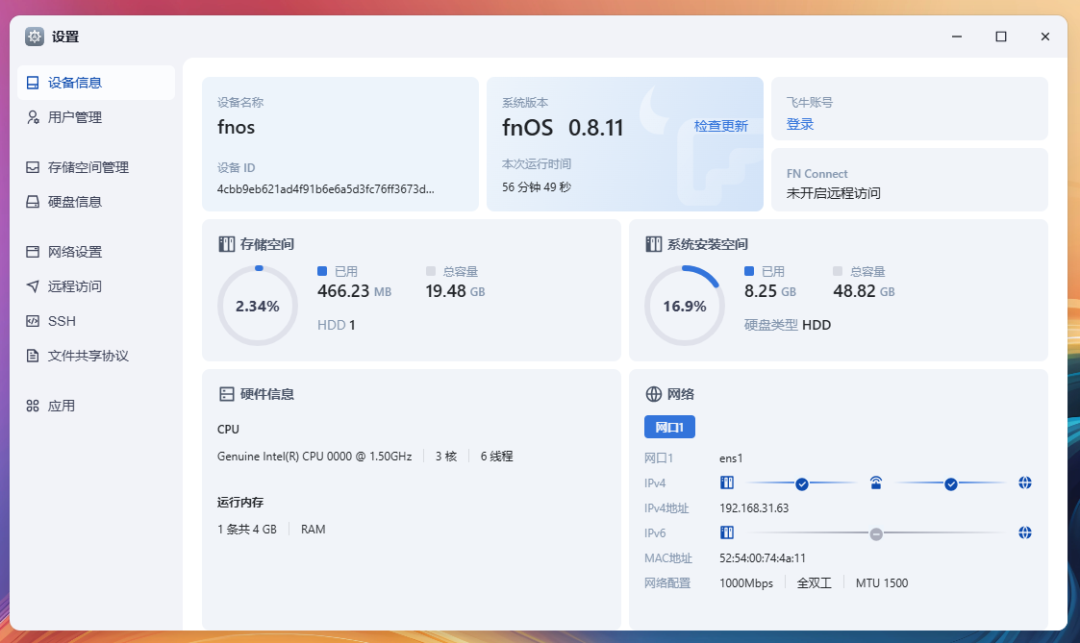
Task: Click 检查更新 link
Action: pos(720,126)
